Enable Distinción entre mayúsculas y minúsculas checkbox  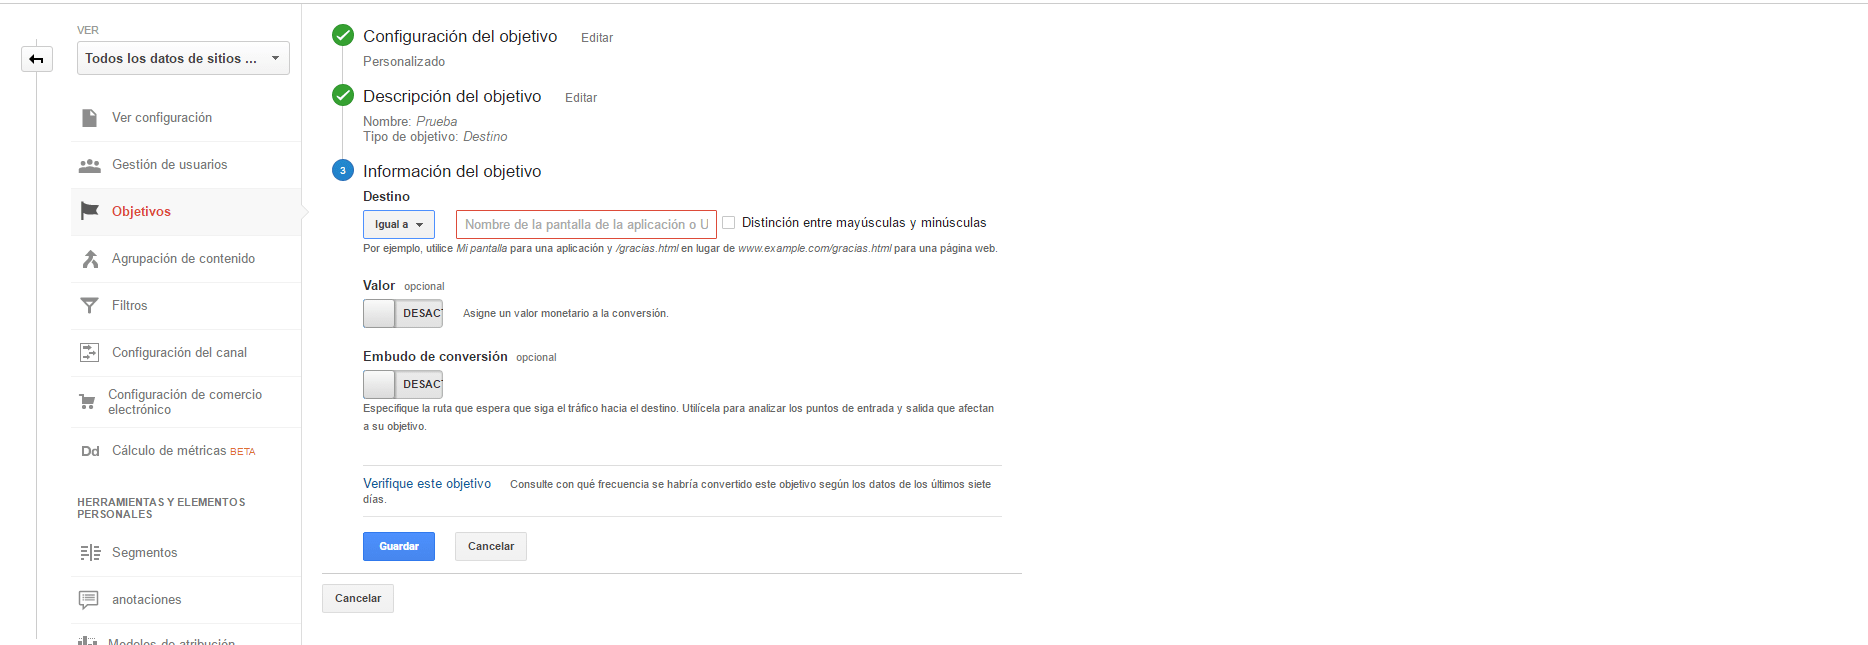(729, 223)
